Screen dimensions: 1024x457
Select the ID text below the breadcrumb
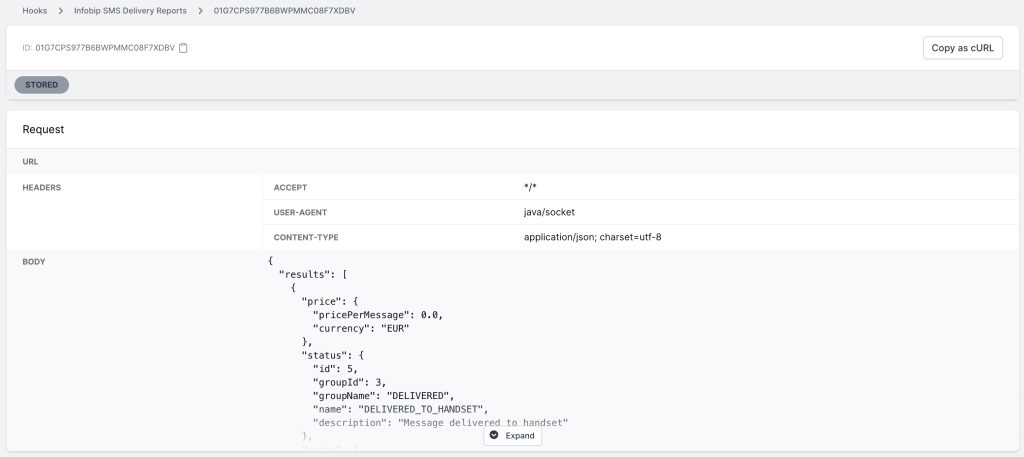[x=98, y=47]
